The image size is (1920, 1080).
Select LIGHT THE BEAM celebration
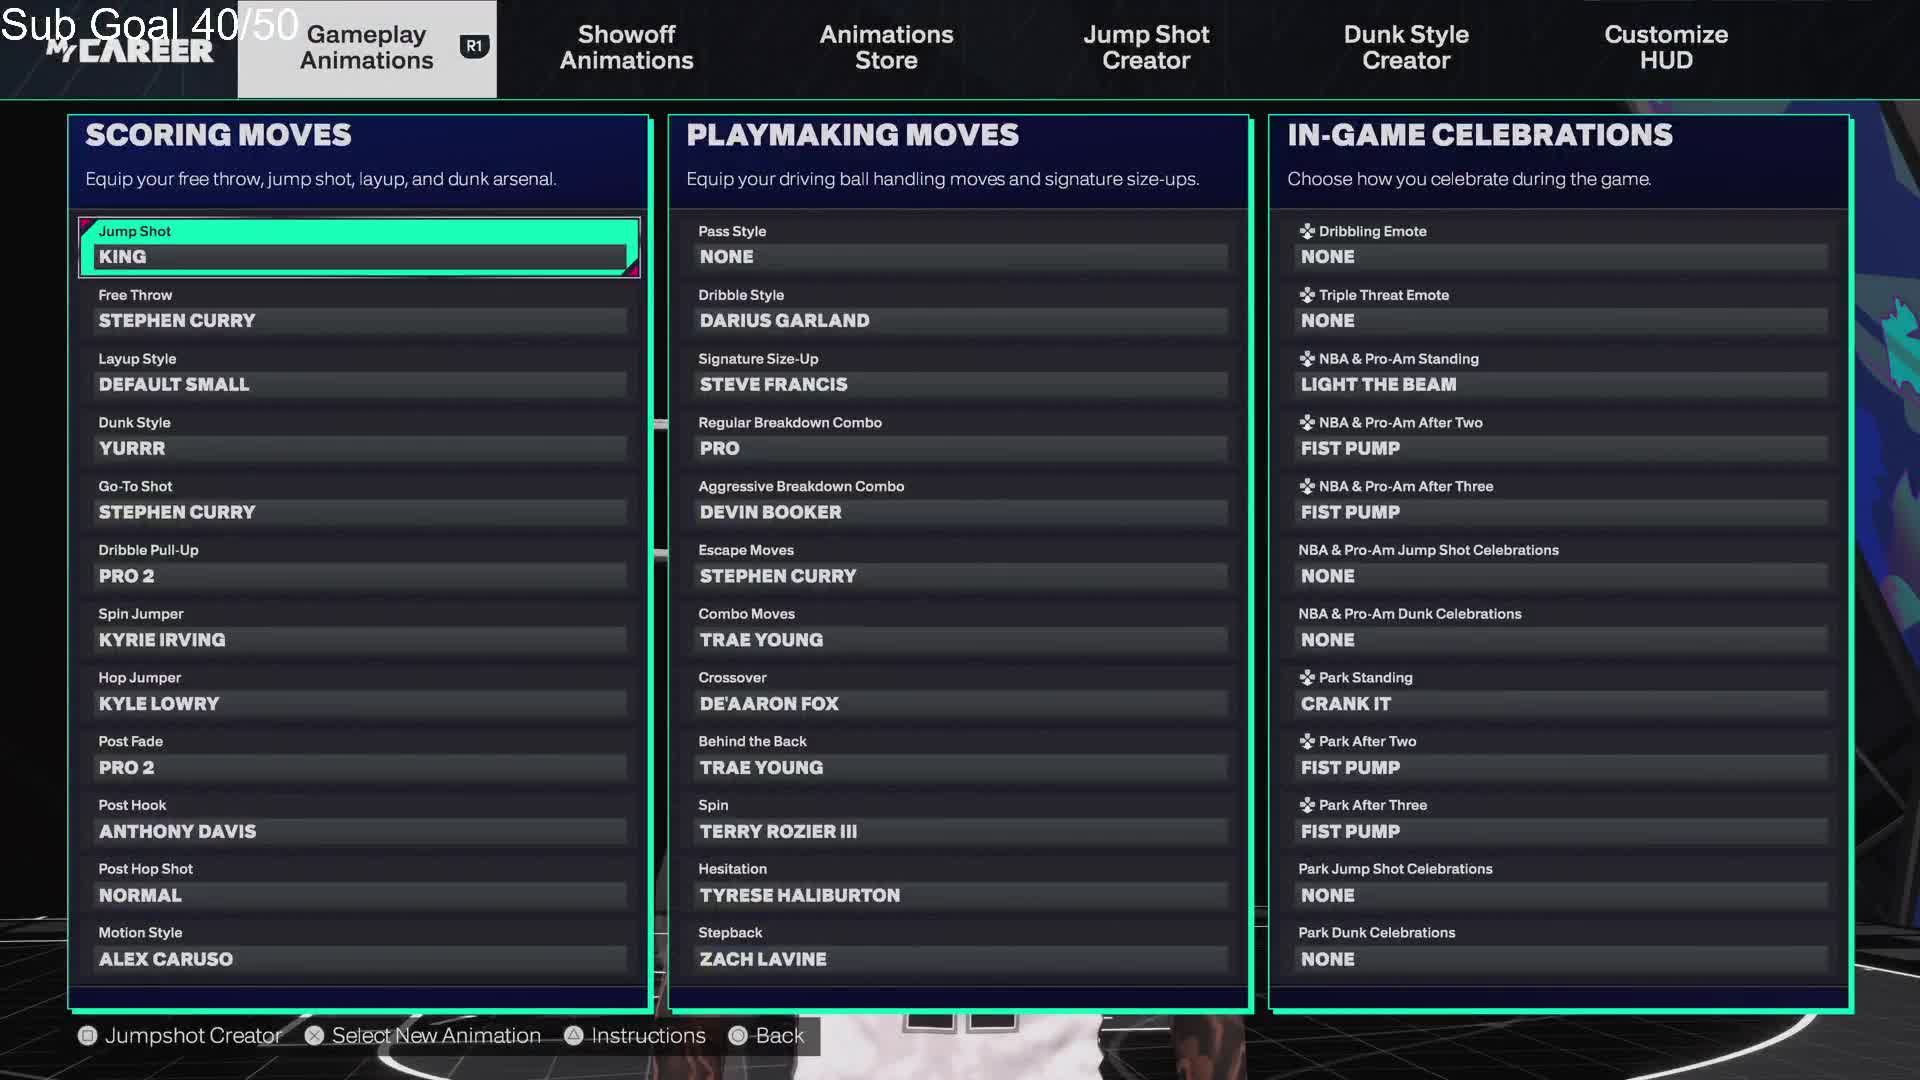[x=1561, y=385]
